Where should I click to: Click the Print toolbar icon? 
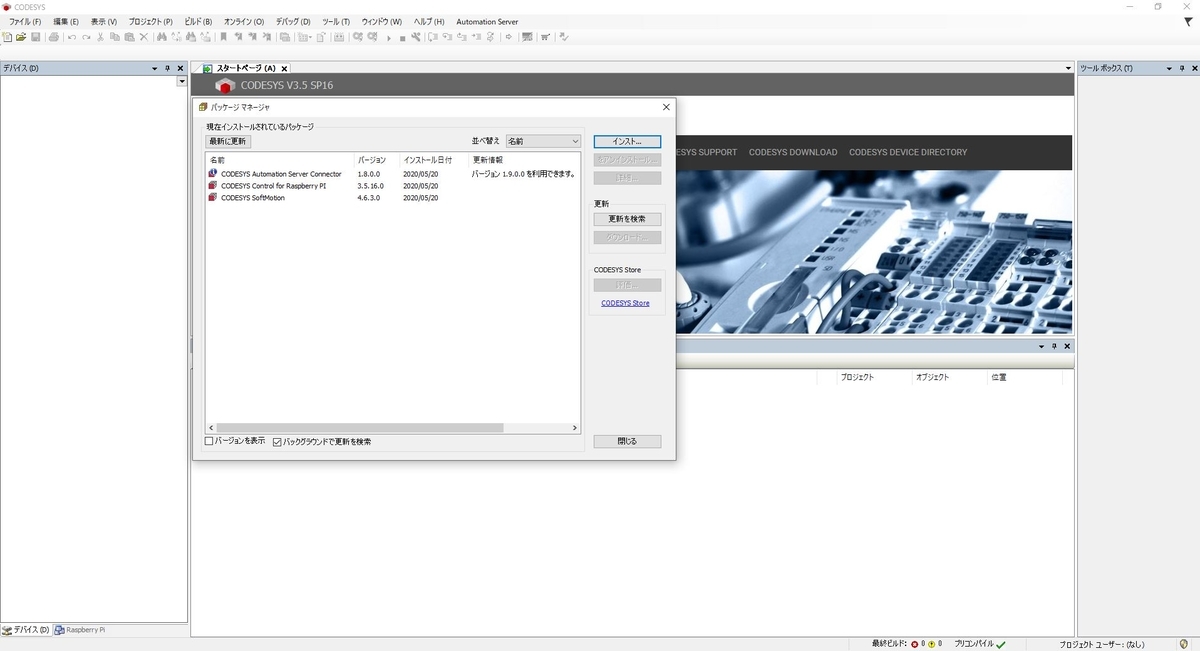pyautogui.click(x=54, y=37)
